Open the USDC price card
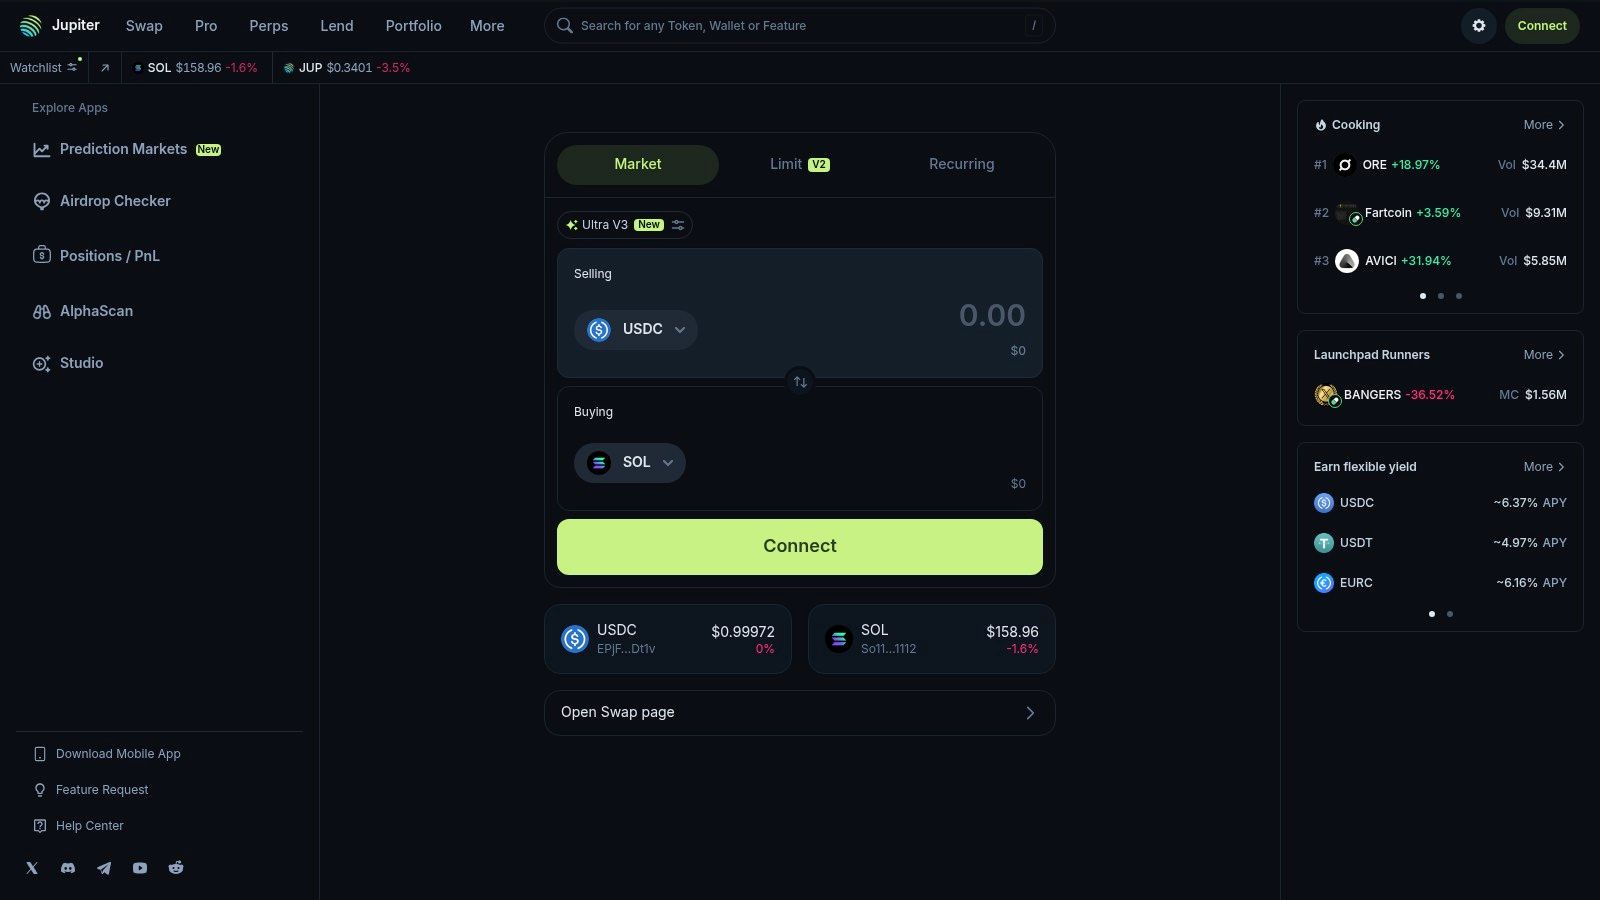1600x900 pixels. tap(668, 639)
